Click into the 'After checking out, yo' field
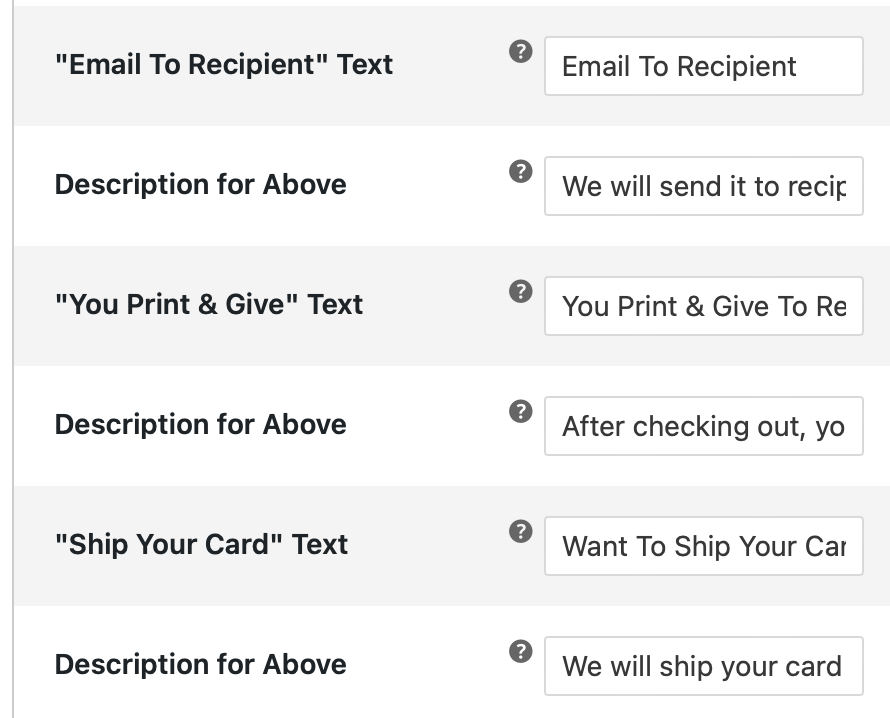This screenshot has height=718, width=890. (x=704, y=426)
